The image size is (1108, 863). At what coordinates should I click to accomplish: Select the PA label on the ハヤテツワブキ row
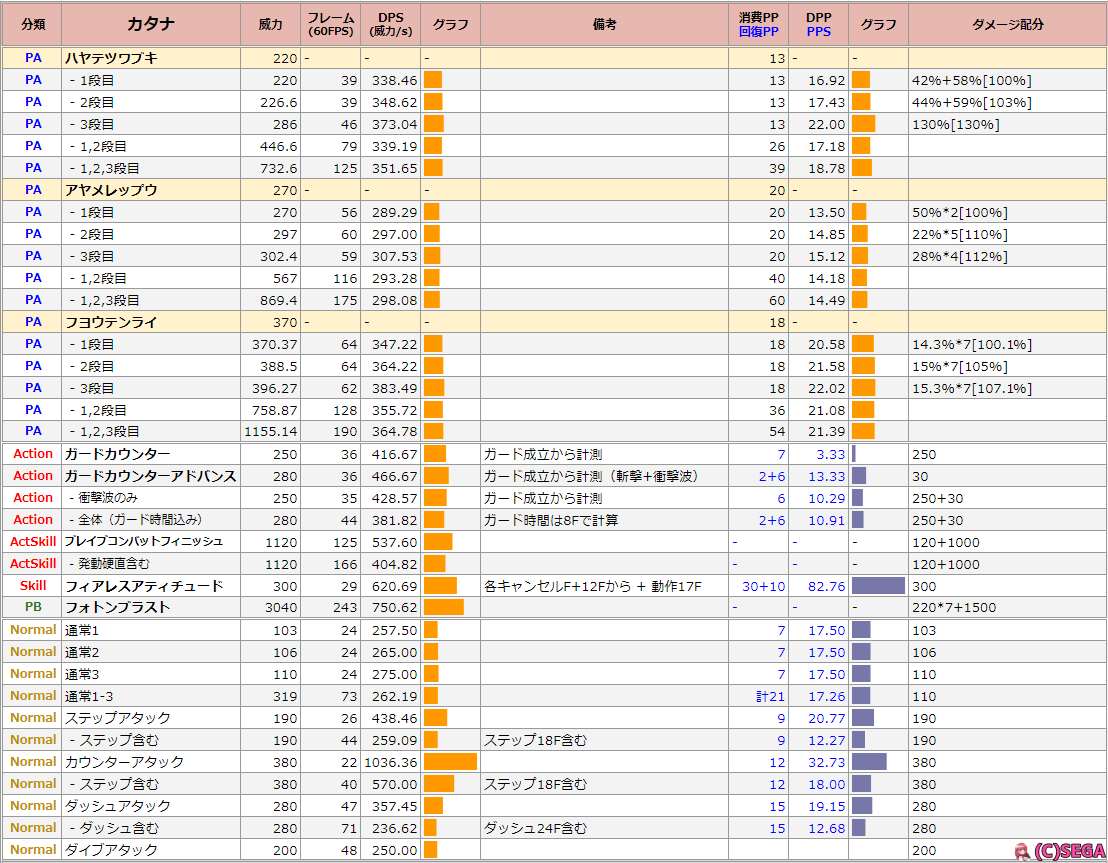[x=32, y=58]
